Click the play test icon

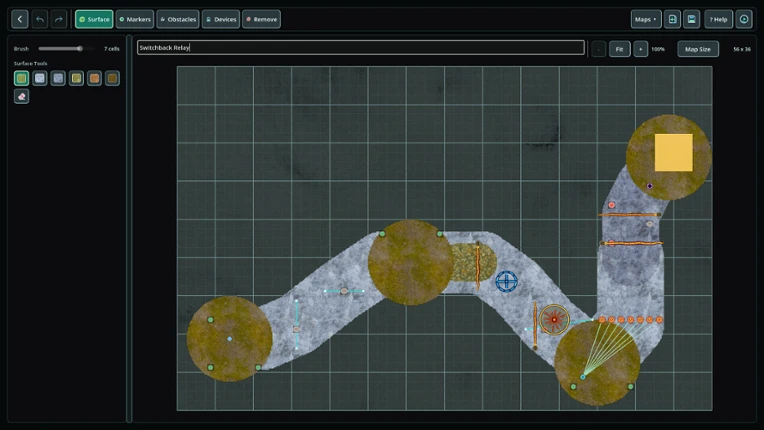744,19
